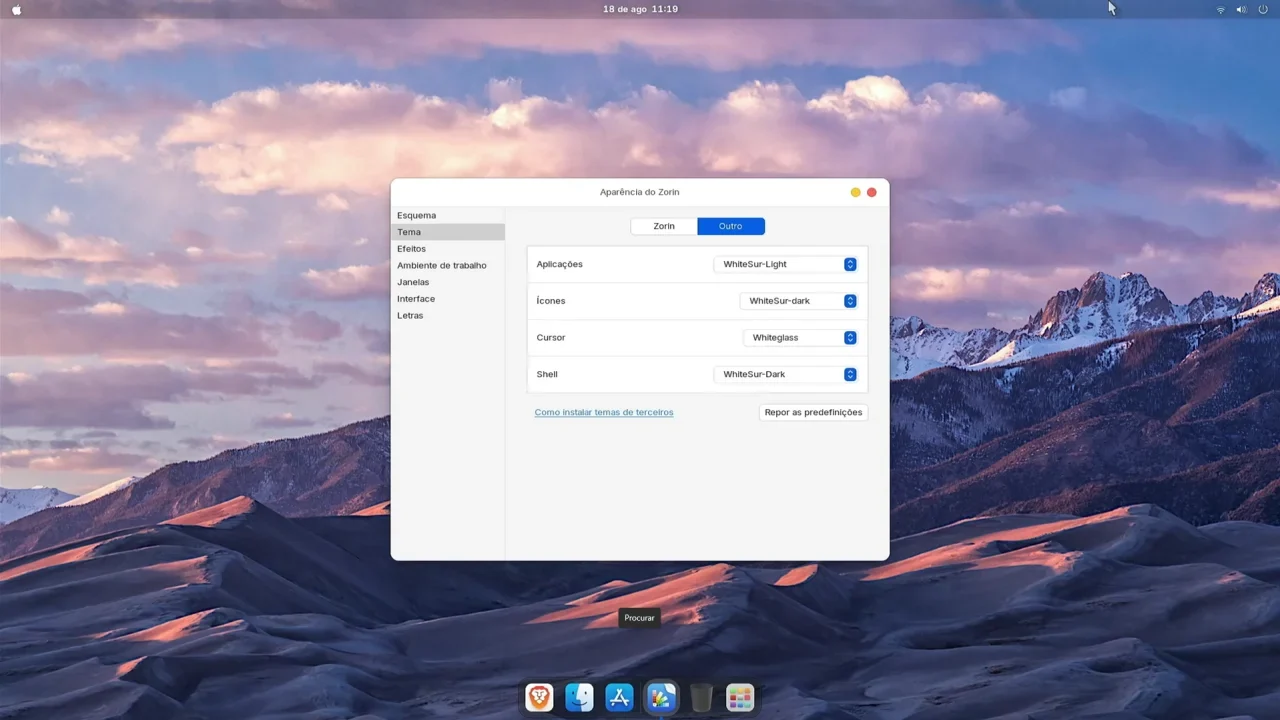Open the Wi-Fi network indicator
This screenshot has width=1280, height=720.
1221,9
